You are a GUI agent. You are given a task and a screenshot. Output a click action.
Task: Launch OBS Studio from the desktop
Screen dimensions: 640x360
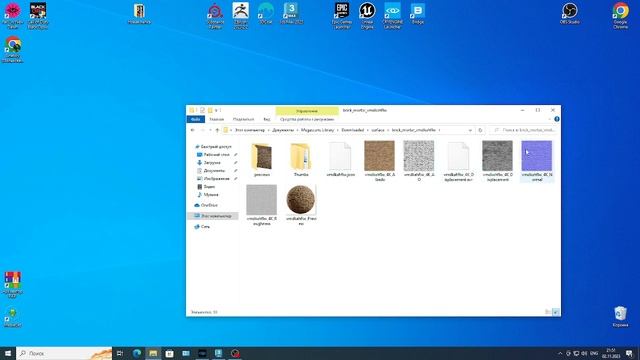point(569,13)
